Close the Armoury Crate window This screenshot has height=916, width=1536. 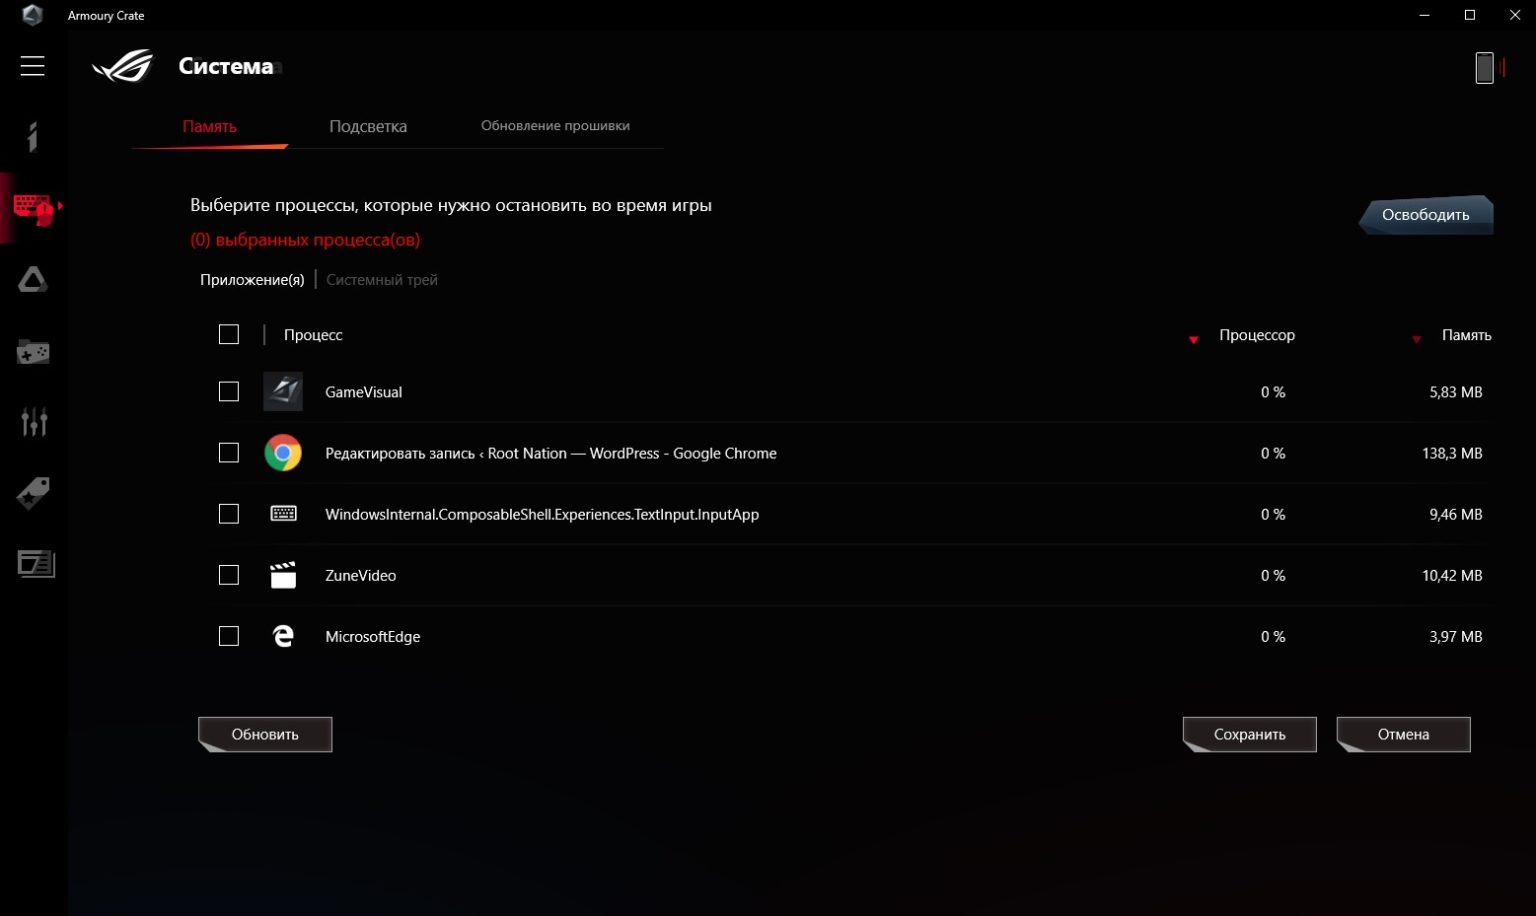1515,15
